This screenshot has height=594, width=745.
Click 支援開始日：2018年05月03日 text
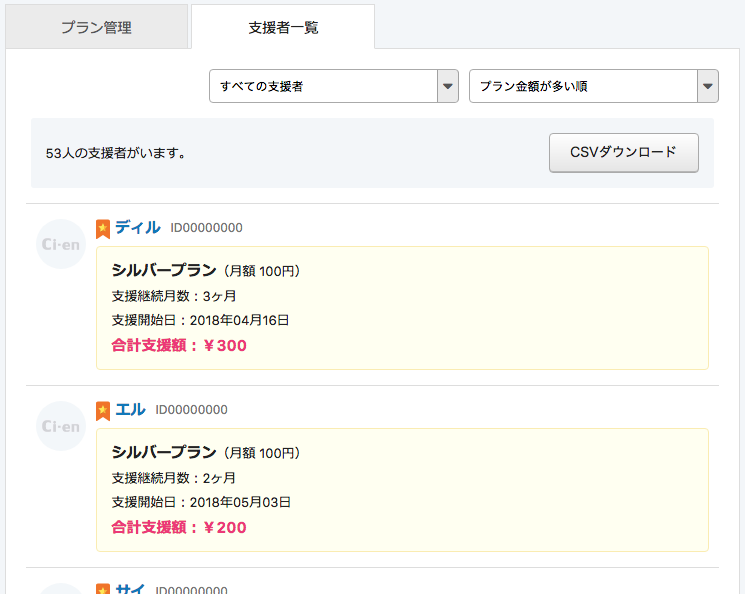(201, 502)
